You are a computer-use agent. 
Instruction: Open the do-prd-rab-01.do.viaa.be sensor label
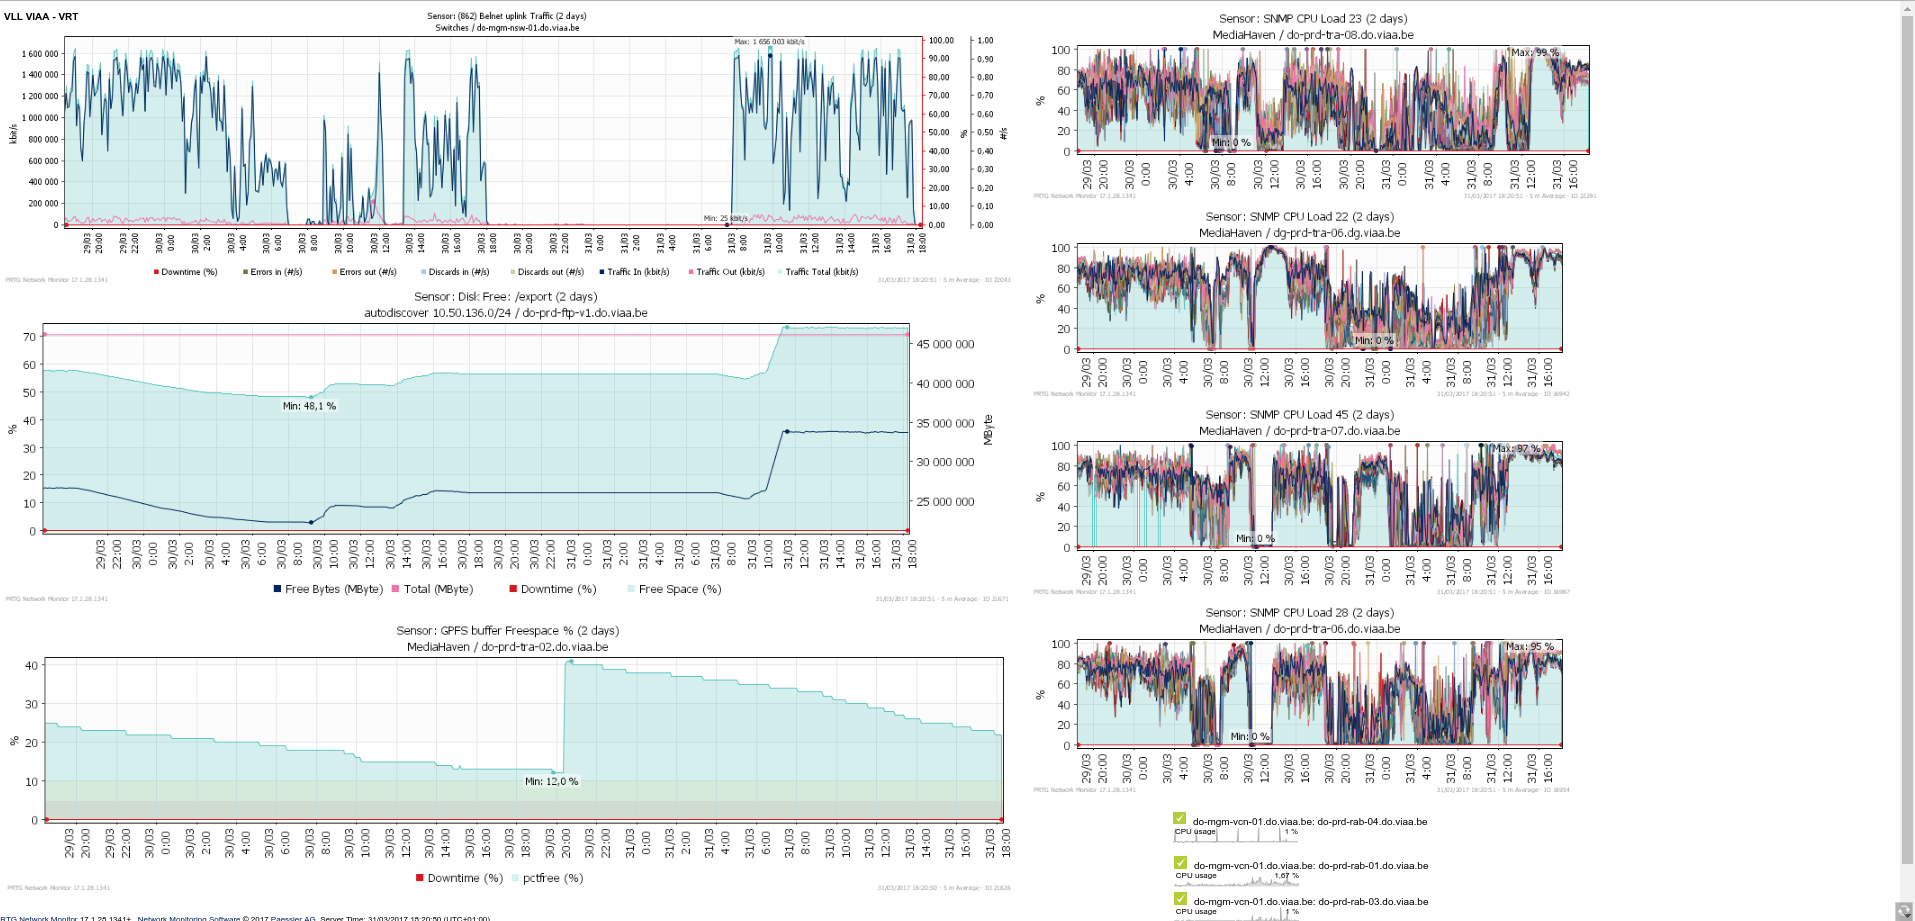click(1310, 866)
